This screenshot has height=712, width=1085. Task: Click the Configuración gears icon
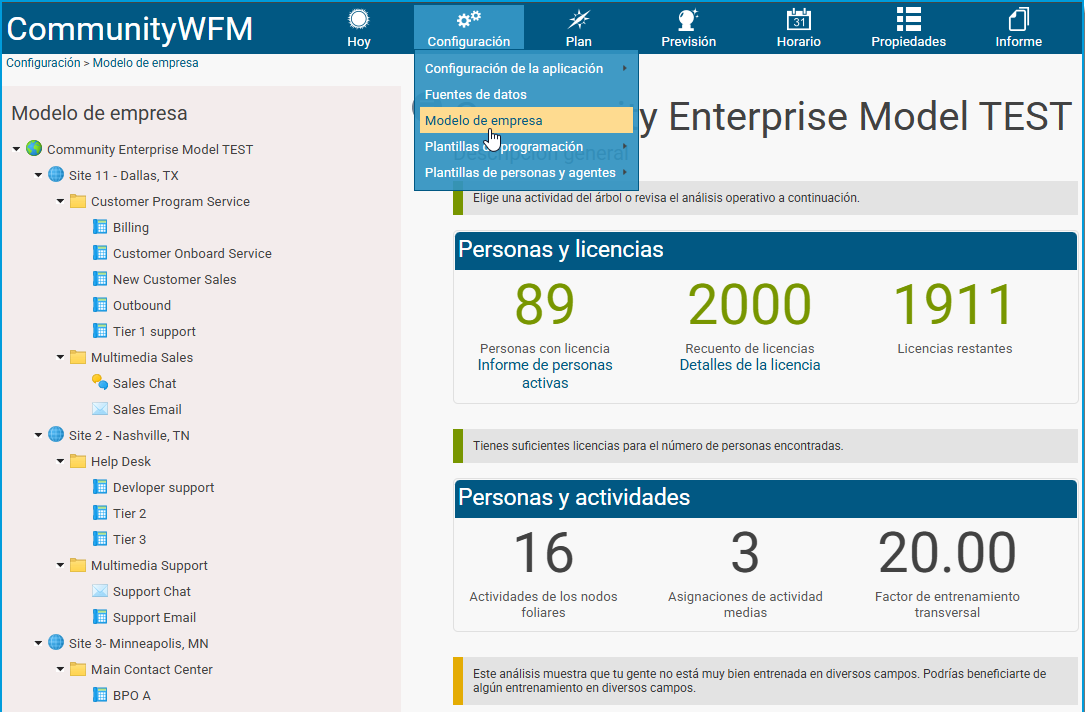[468, 19]
